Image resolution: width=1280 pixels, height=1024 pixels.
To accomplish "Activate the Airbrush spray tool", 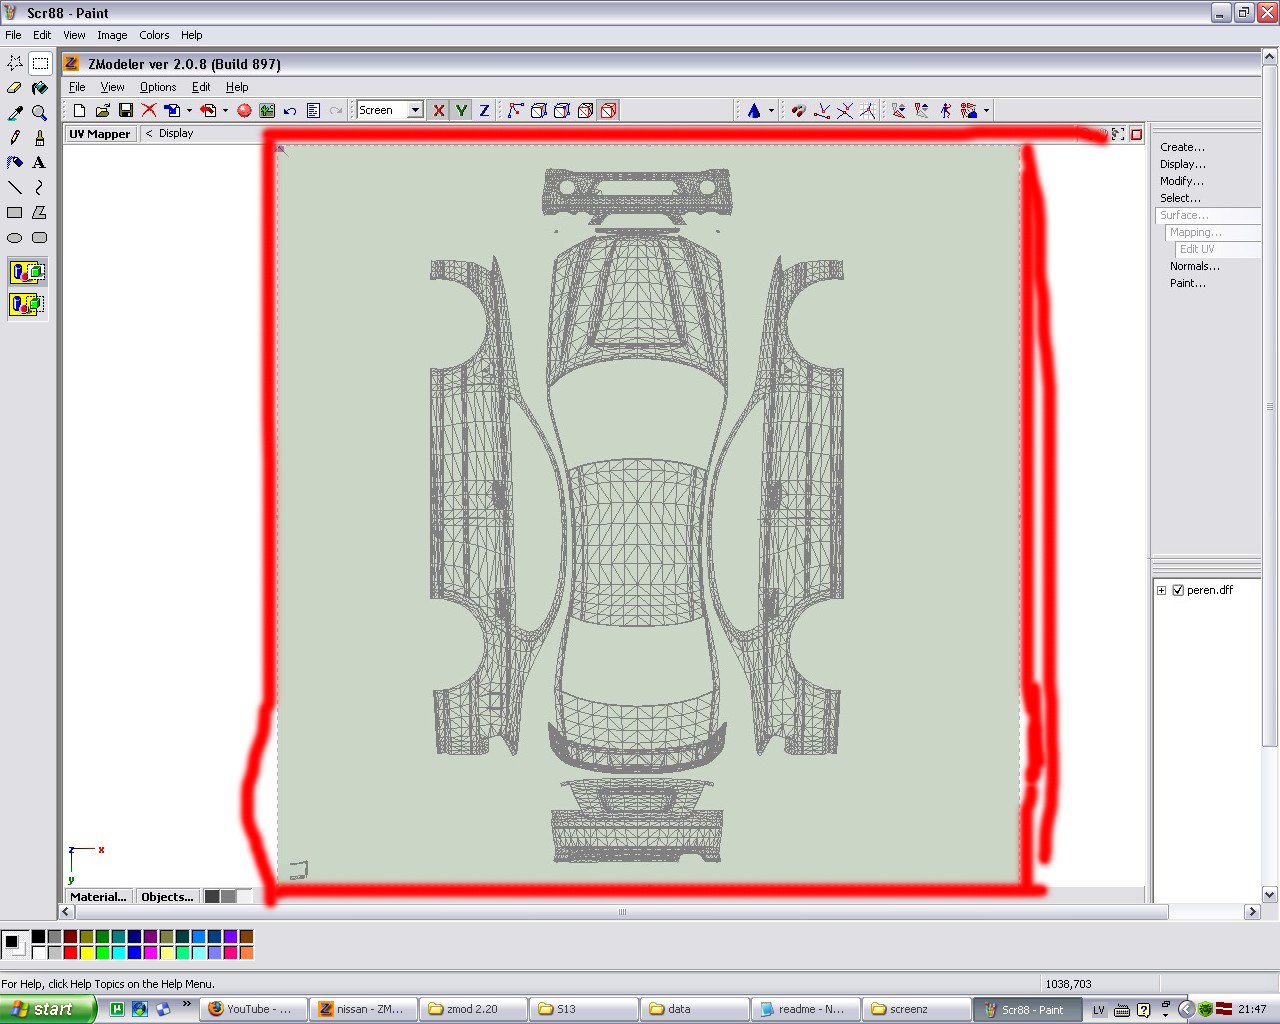I will (15, 162).
